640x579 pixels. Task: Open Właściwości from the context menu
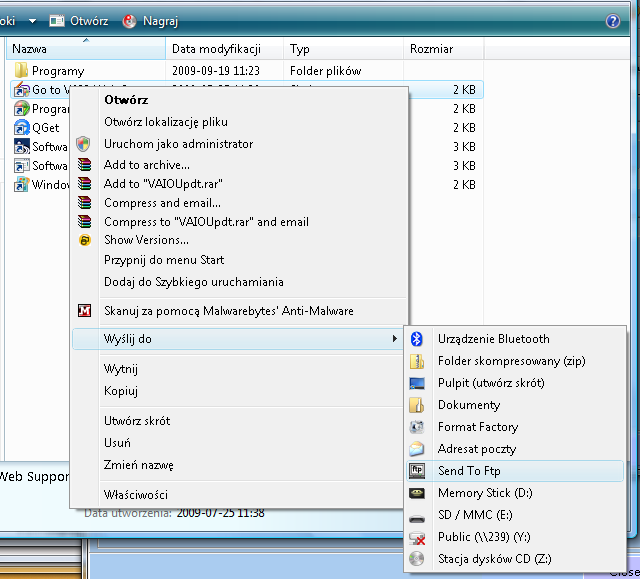coord(239,495)
